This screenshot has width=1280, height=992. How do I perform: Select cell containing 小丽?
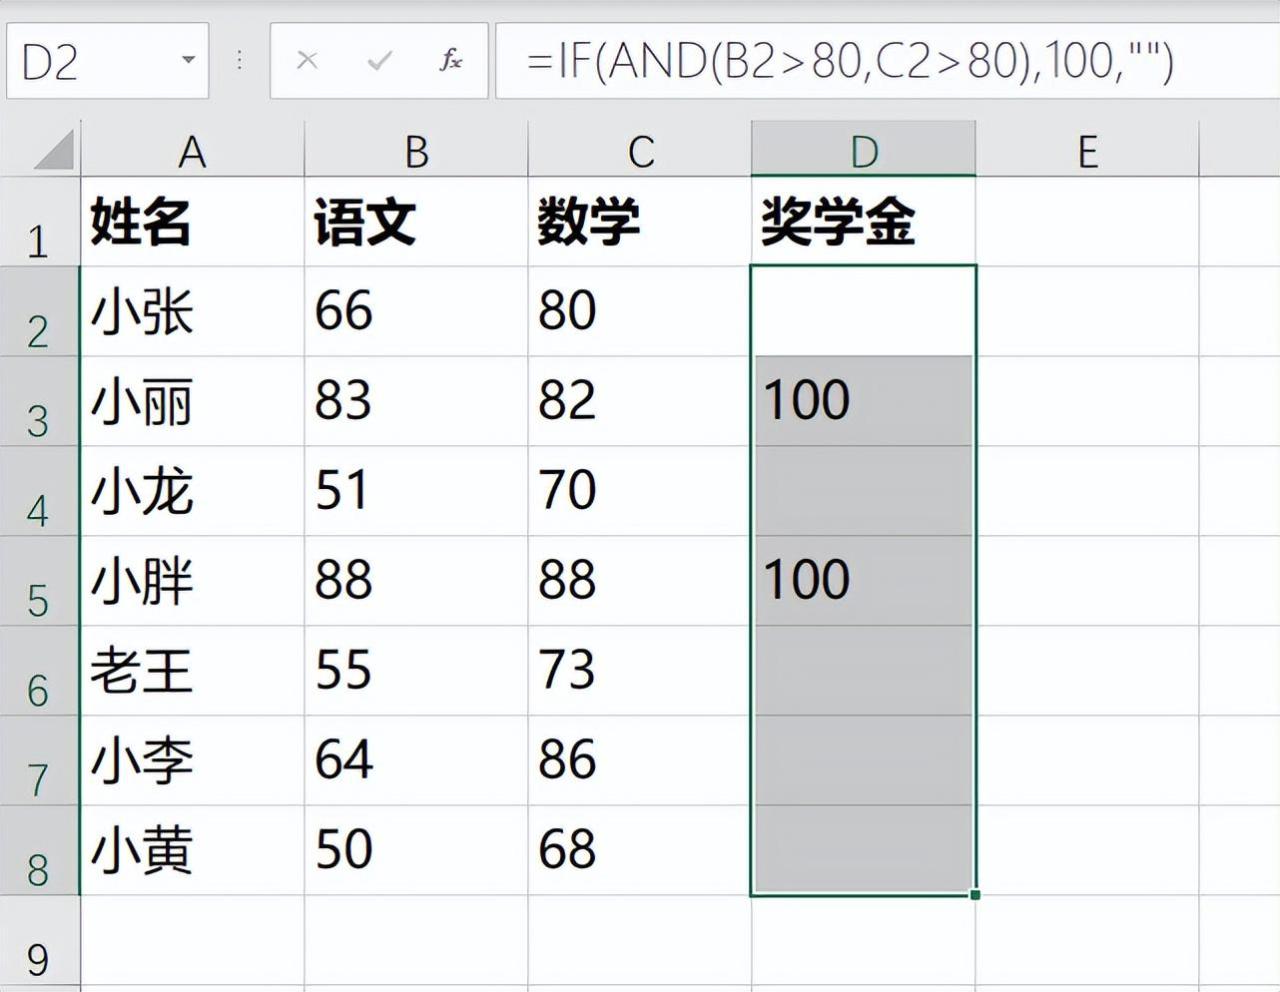(192, 401)
